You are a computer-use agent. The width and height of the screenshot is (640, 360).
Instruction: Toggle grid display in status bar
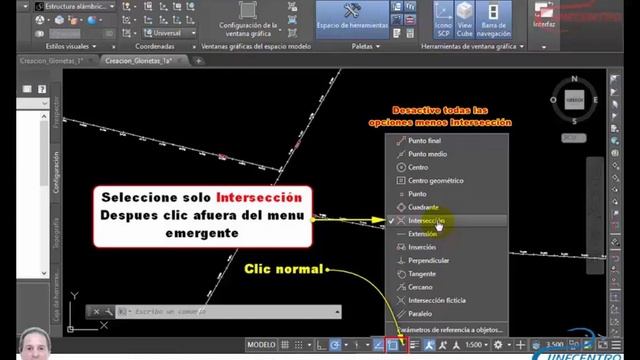click(x=285, y=345)
